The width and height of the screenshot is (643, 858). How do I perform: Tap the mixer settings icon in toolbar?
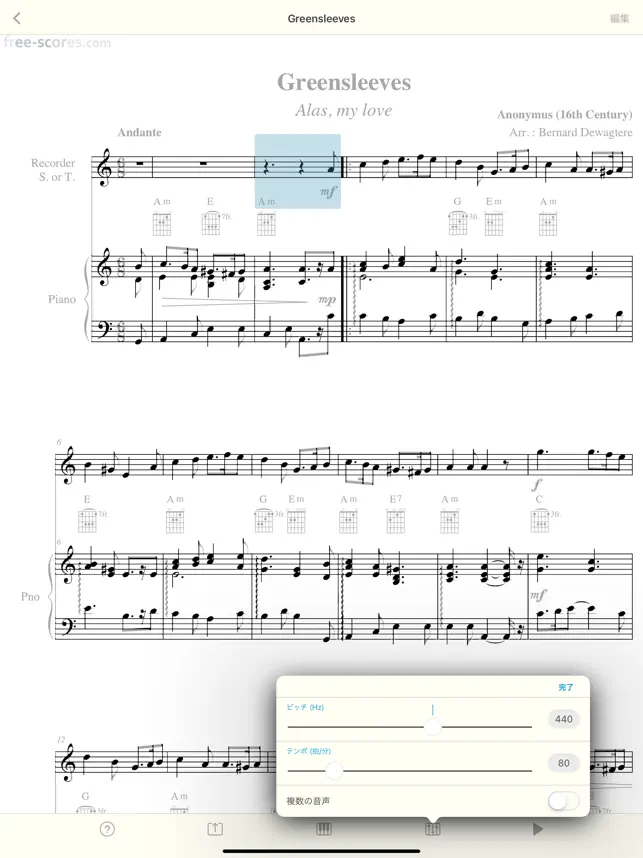[432, 829]
